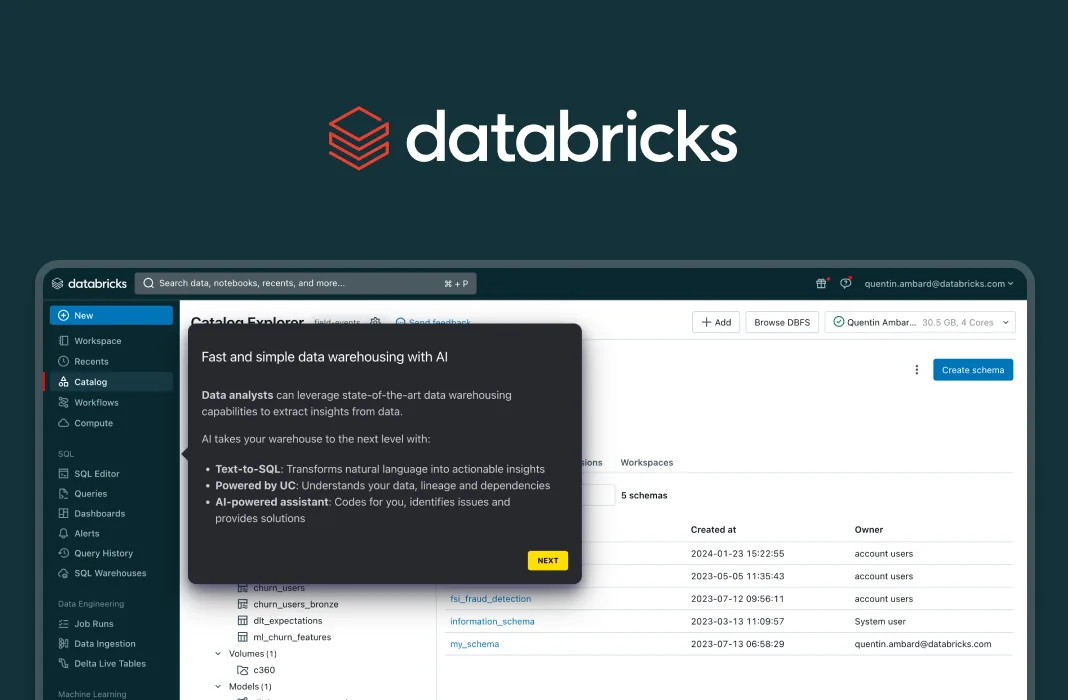Click the Owner column header
1068x700 pixels.
pos(868,530)
